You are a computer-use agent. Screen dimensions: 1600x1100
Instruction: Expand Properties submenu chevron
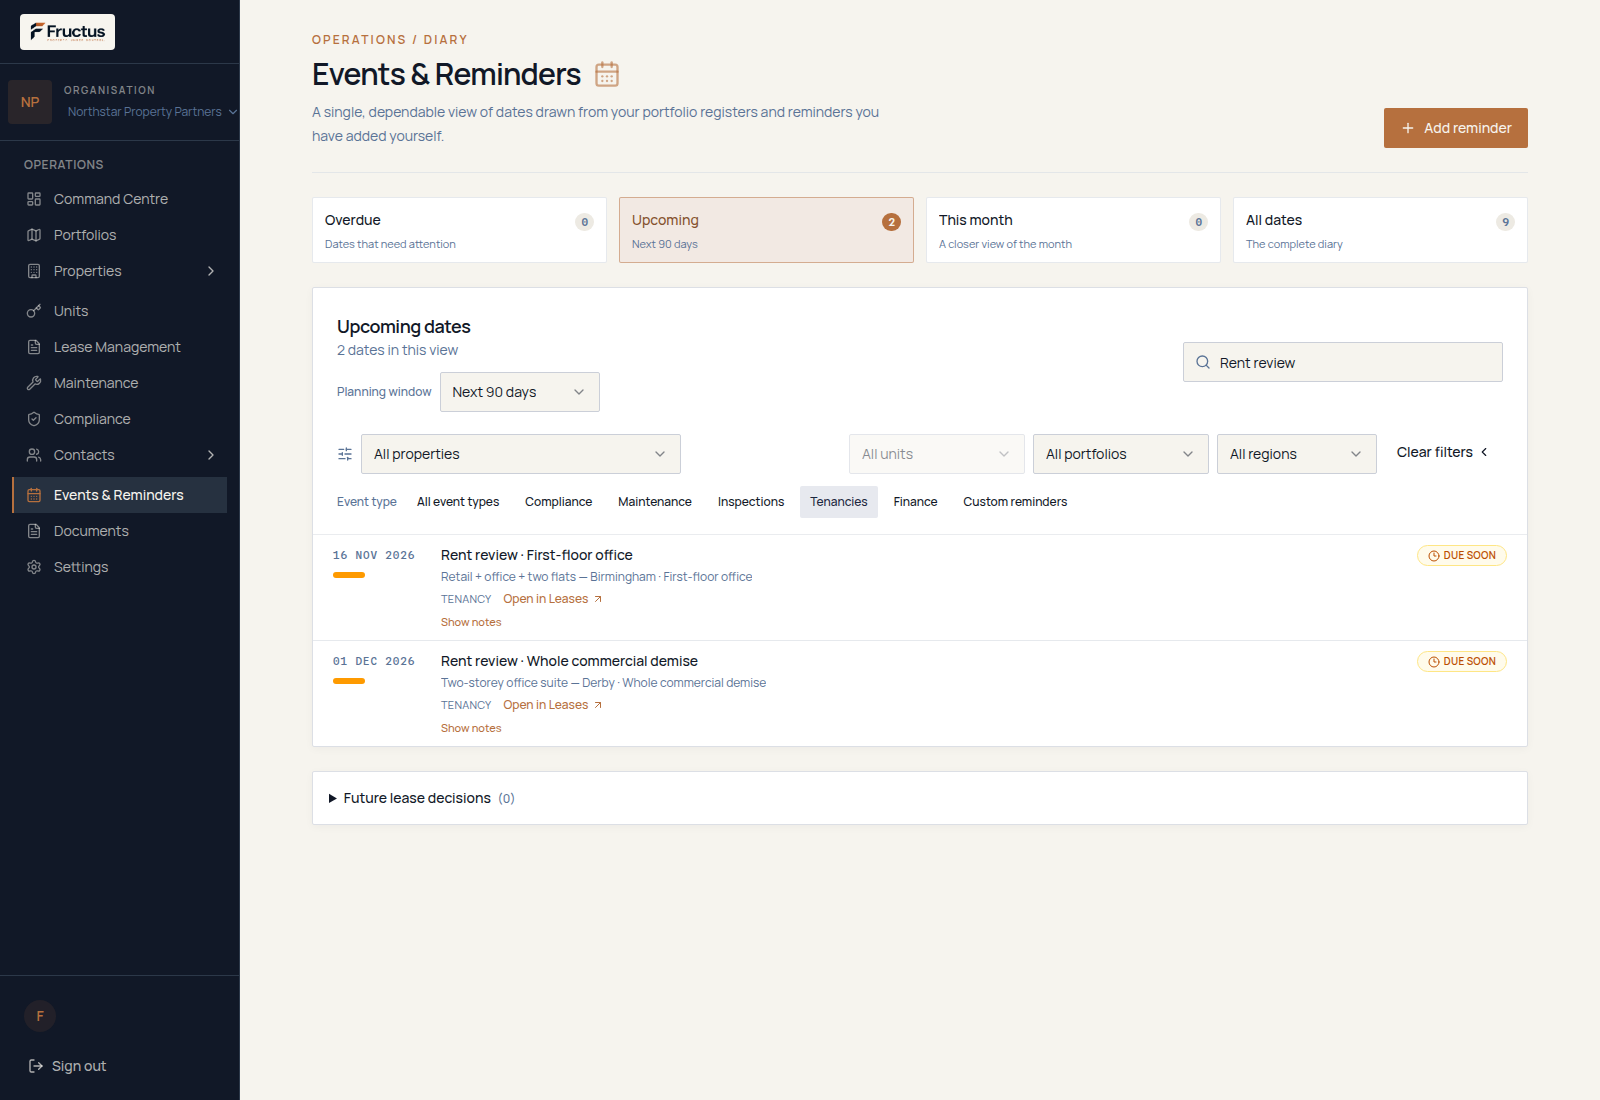point(211,271)
